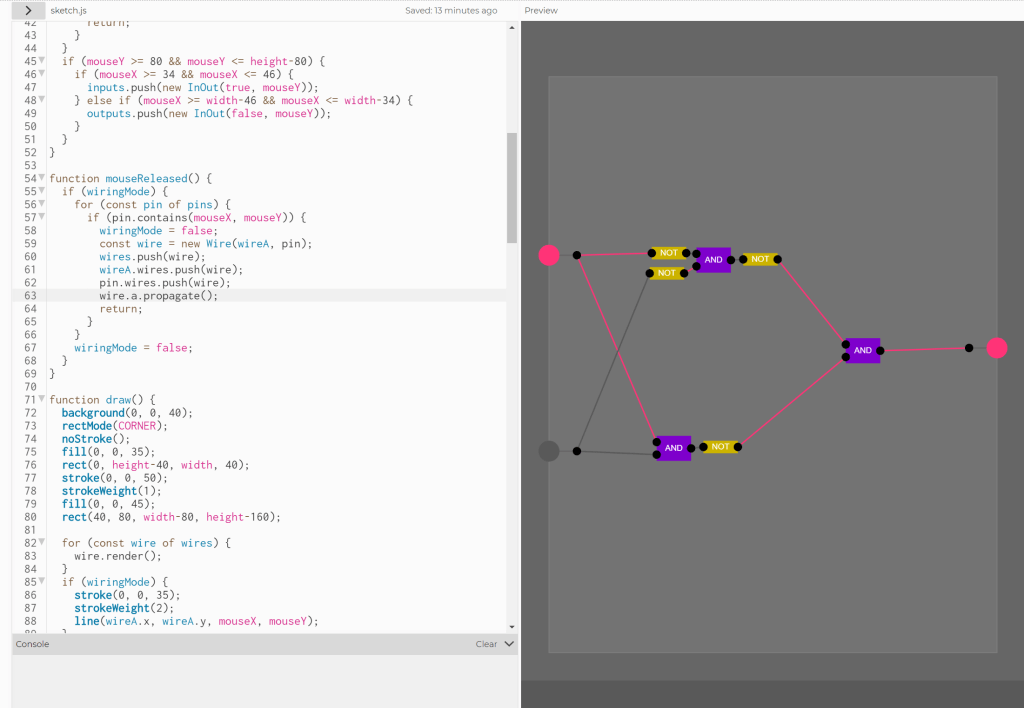The width and height of the screenshot is (1024, 708).
Task: Click the AND gate wired to the output node
Action: (863, 350)
